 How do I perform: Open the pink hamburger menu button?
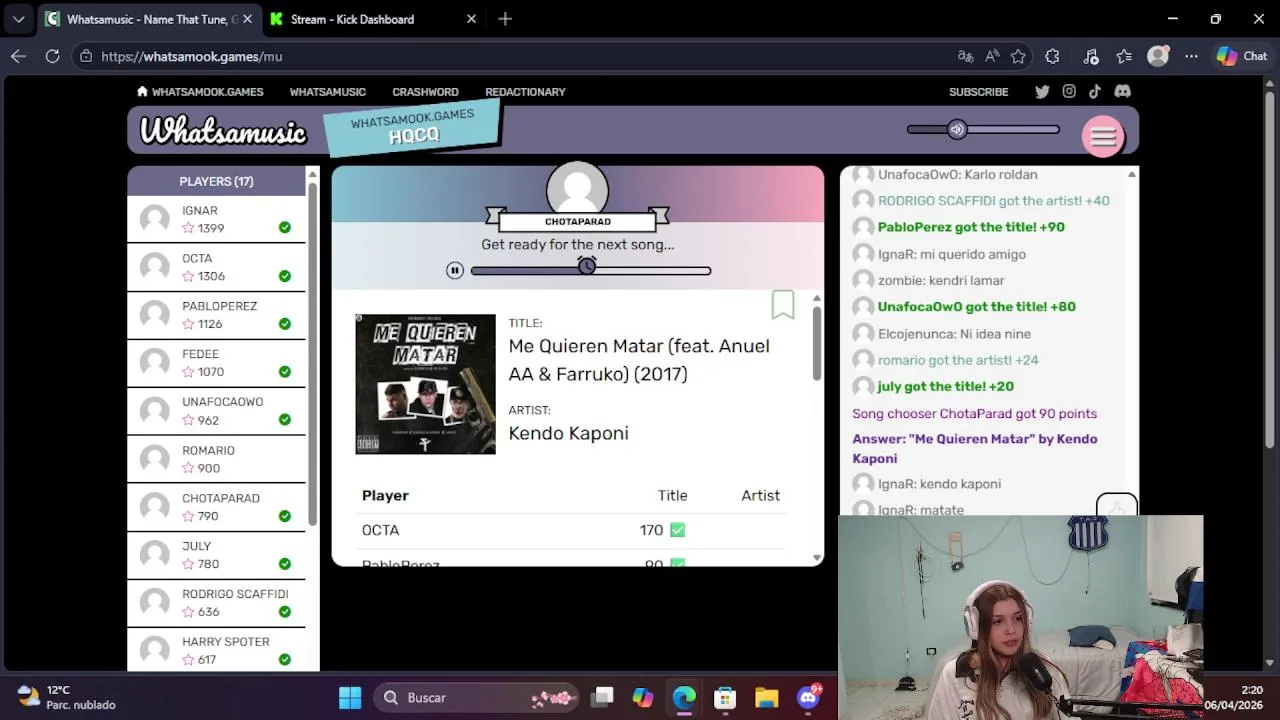(x=1103, y=137)
